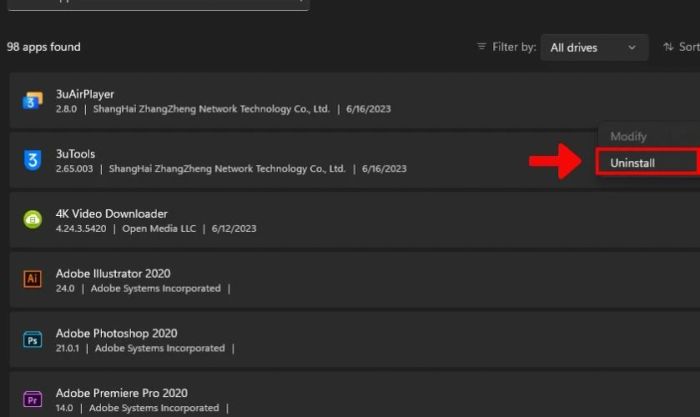Click the Filter by label
Screen dimensions: 700x417
514,47
